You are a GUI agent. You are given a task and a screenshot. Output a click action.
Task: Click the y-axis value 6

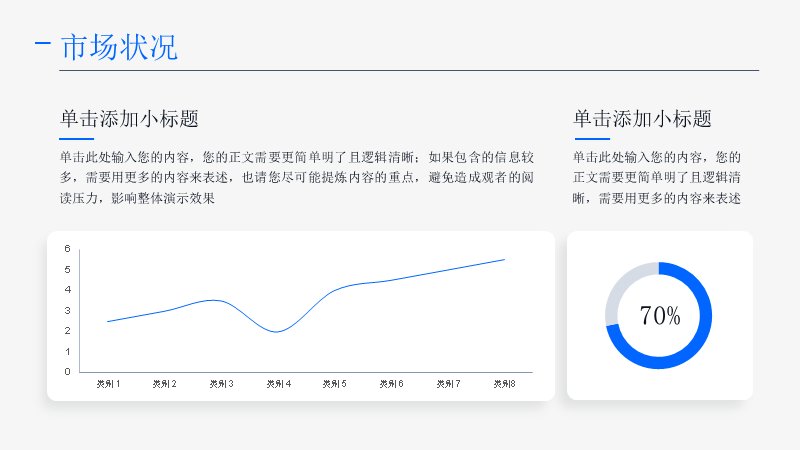click(67, 248)
